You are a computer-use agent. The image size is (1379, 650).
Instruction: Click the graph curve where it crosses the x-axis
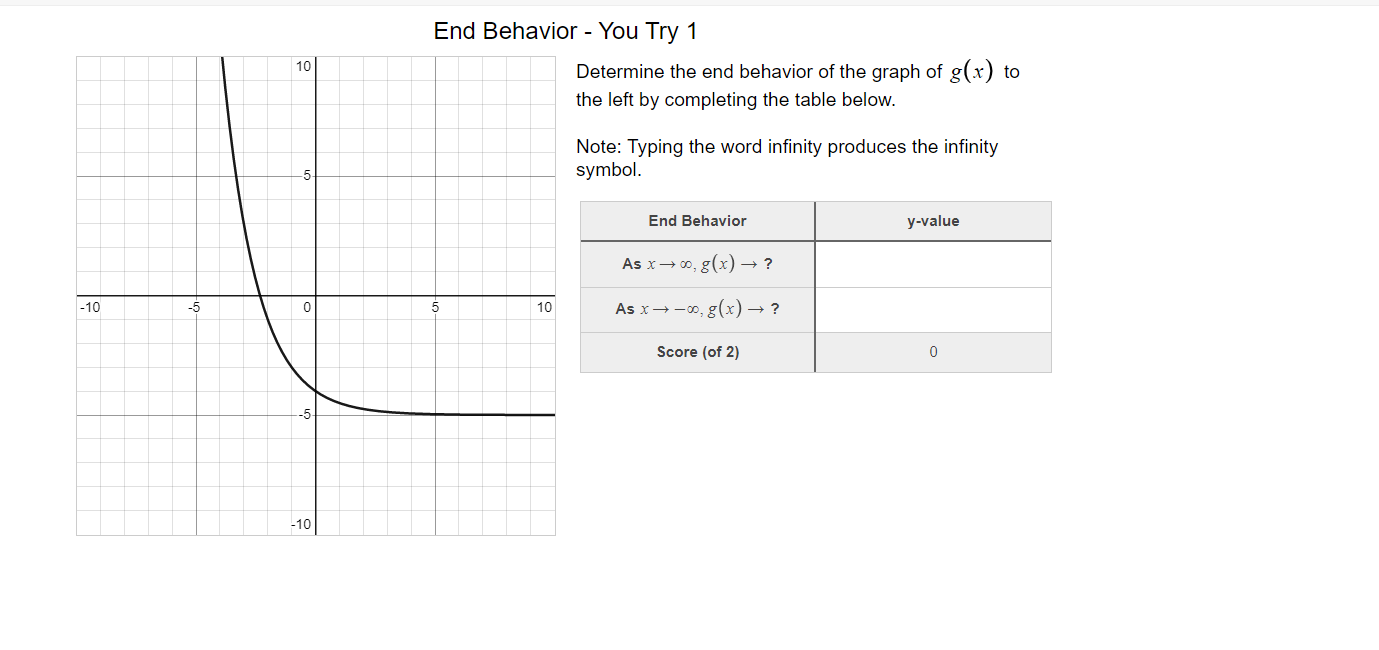click(x=258, y=297)
